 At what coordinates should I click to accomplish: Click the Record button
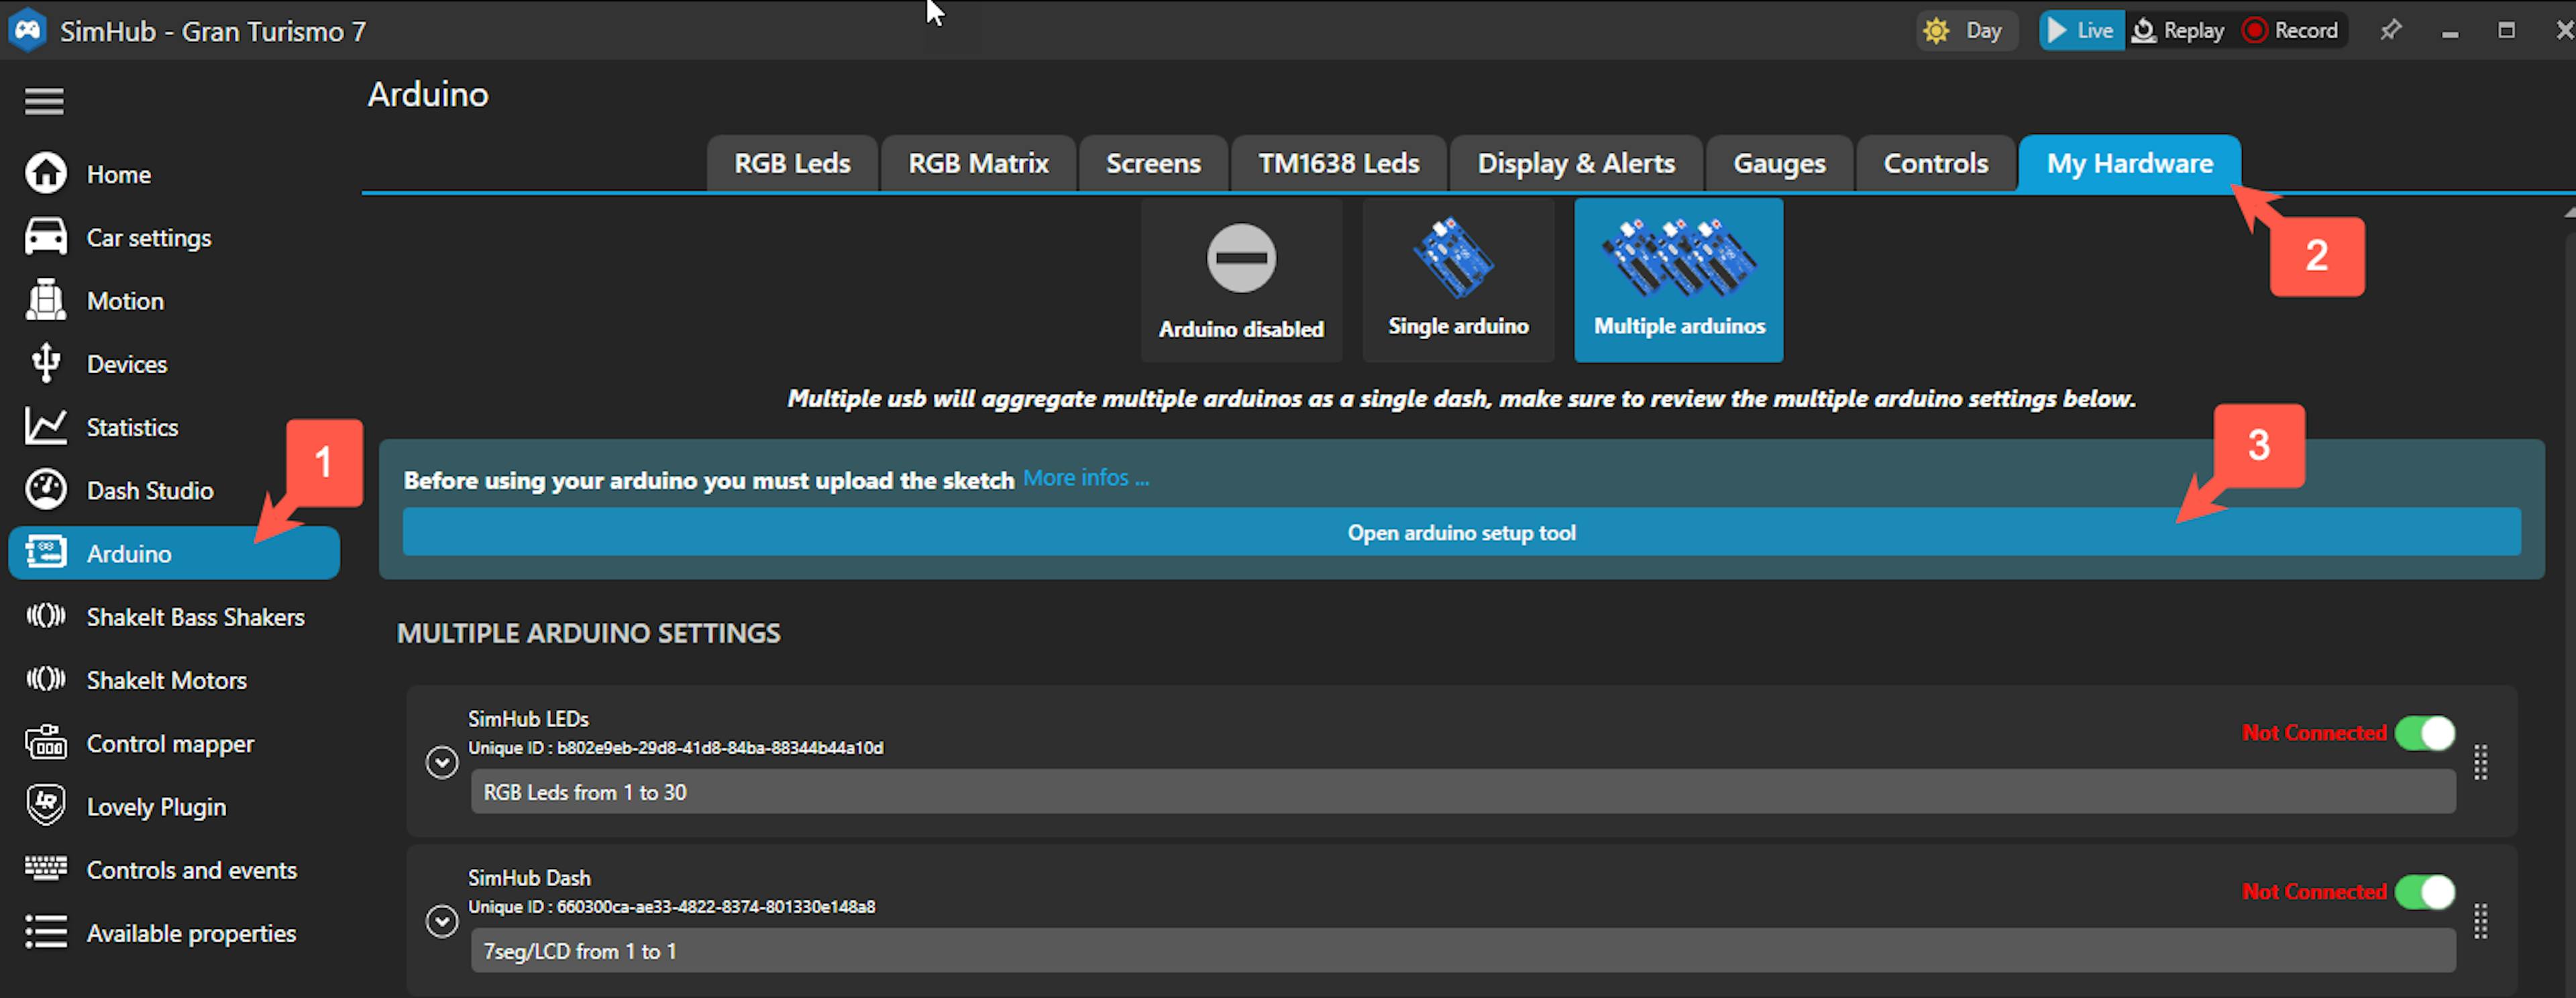point(2290,31)
